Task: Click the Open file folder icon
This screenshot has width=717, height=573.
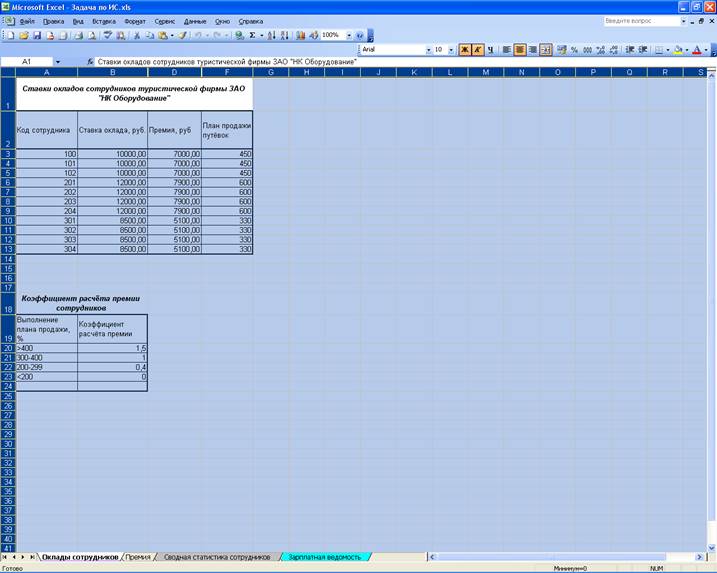Action: [x=24, y=35]
